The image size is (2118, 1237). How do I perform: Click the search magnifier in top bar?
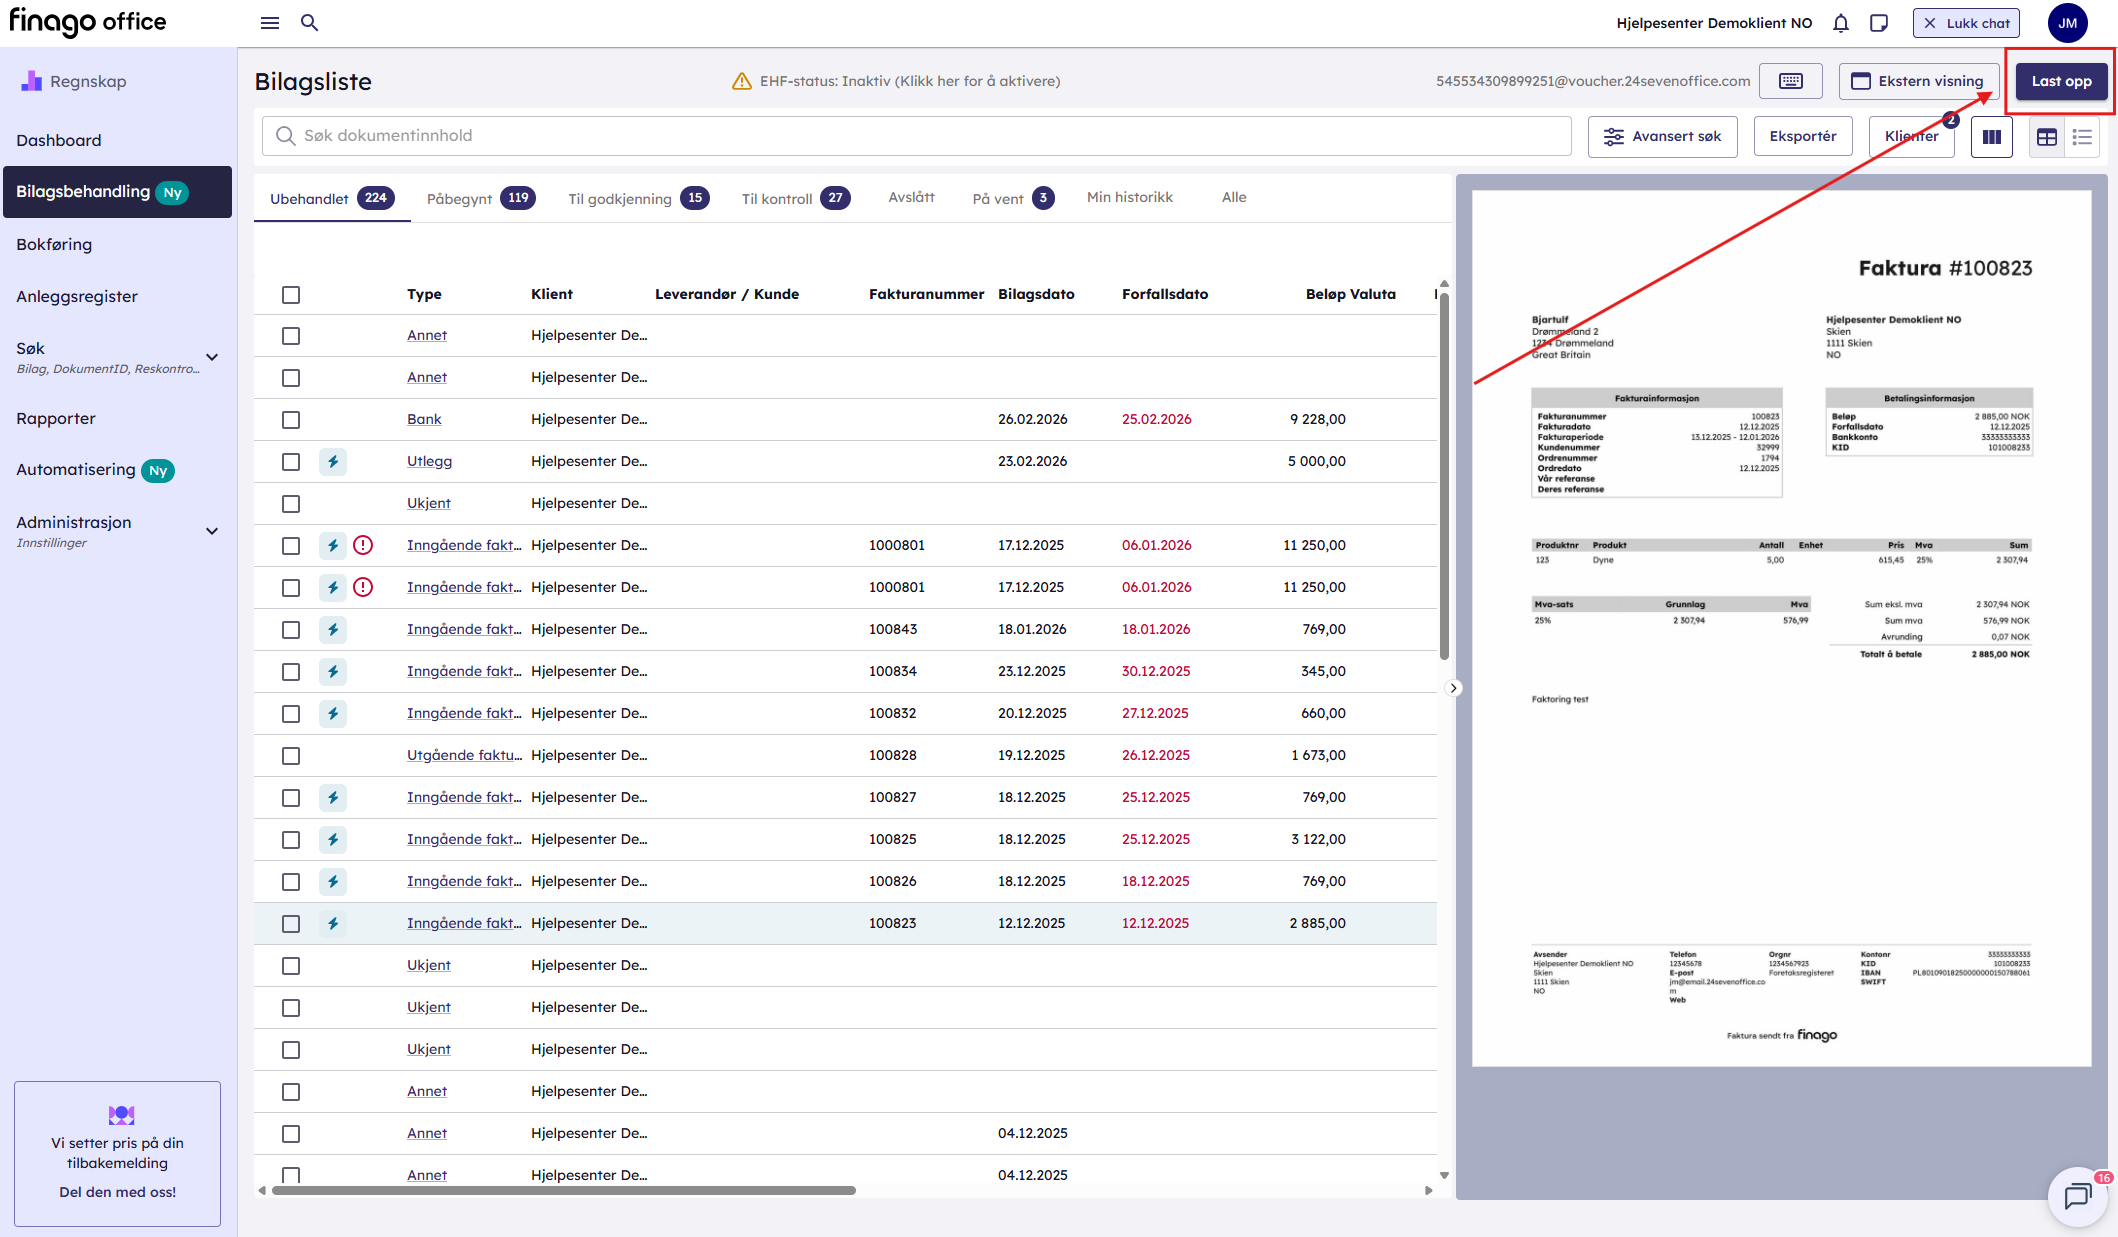point(309,23)
